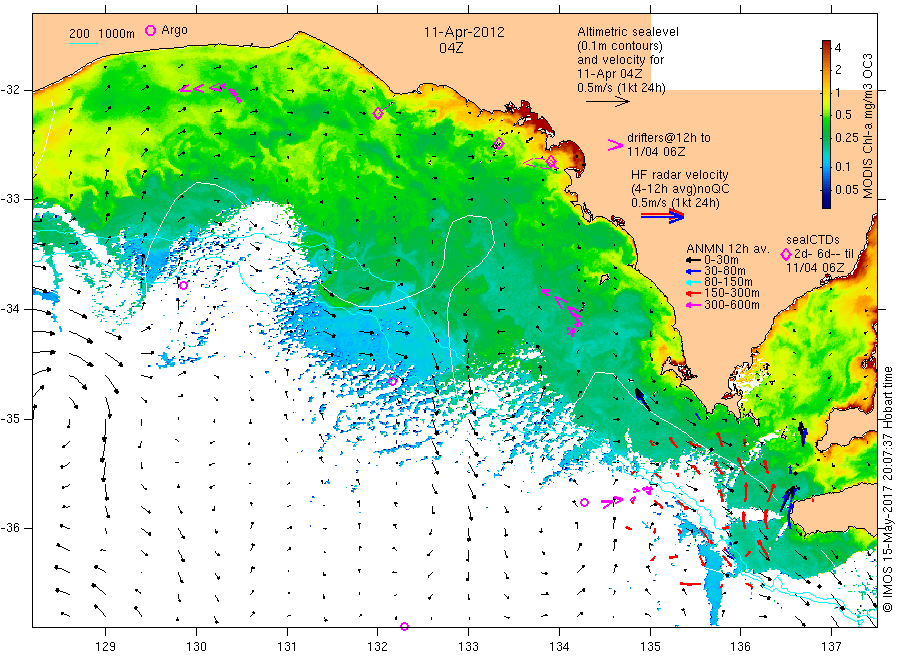Image resolution: width=900 pixels, height=660 pixels.
Task: Click the 'sealCTDs' legend heading
Action: click(813, 240)
